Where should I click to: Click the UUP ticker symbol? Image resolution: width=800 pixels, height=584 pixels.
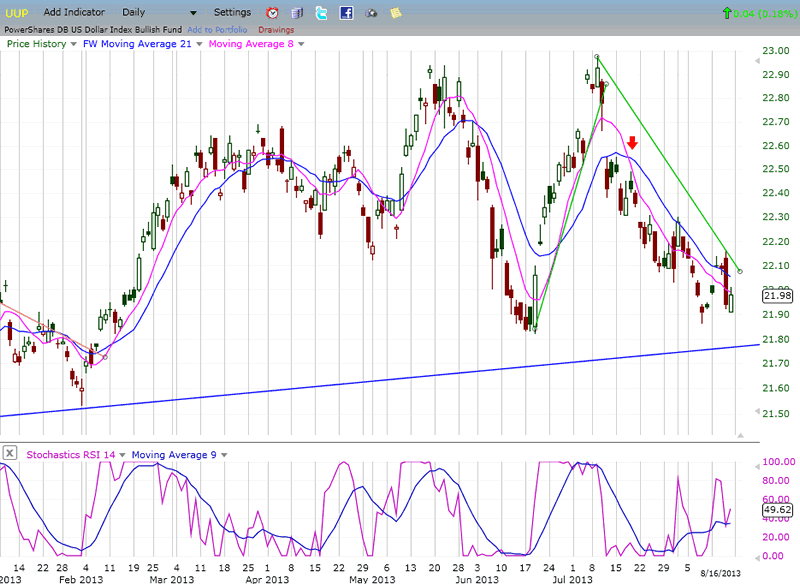[x=18, y=12]
